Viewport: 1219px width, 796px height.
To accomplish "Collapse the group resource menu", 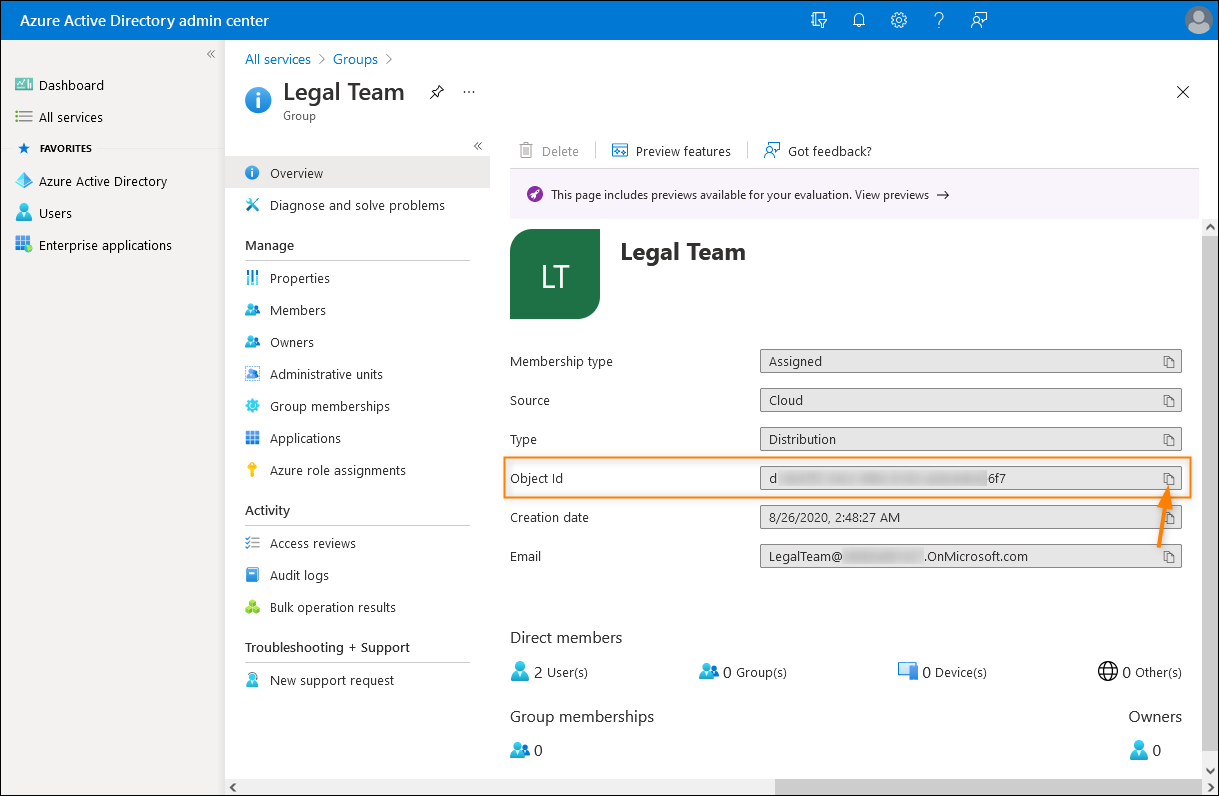I will (x=478, y=146).
